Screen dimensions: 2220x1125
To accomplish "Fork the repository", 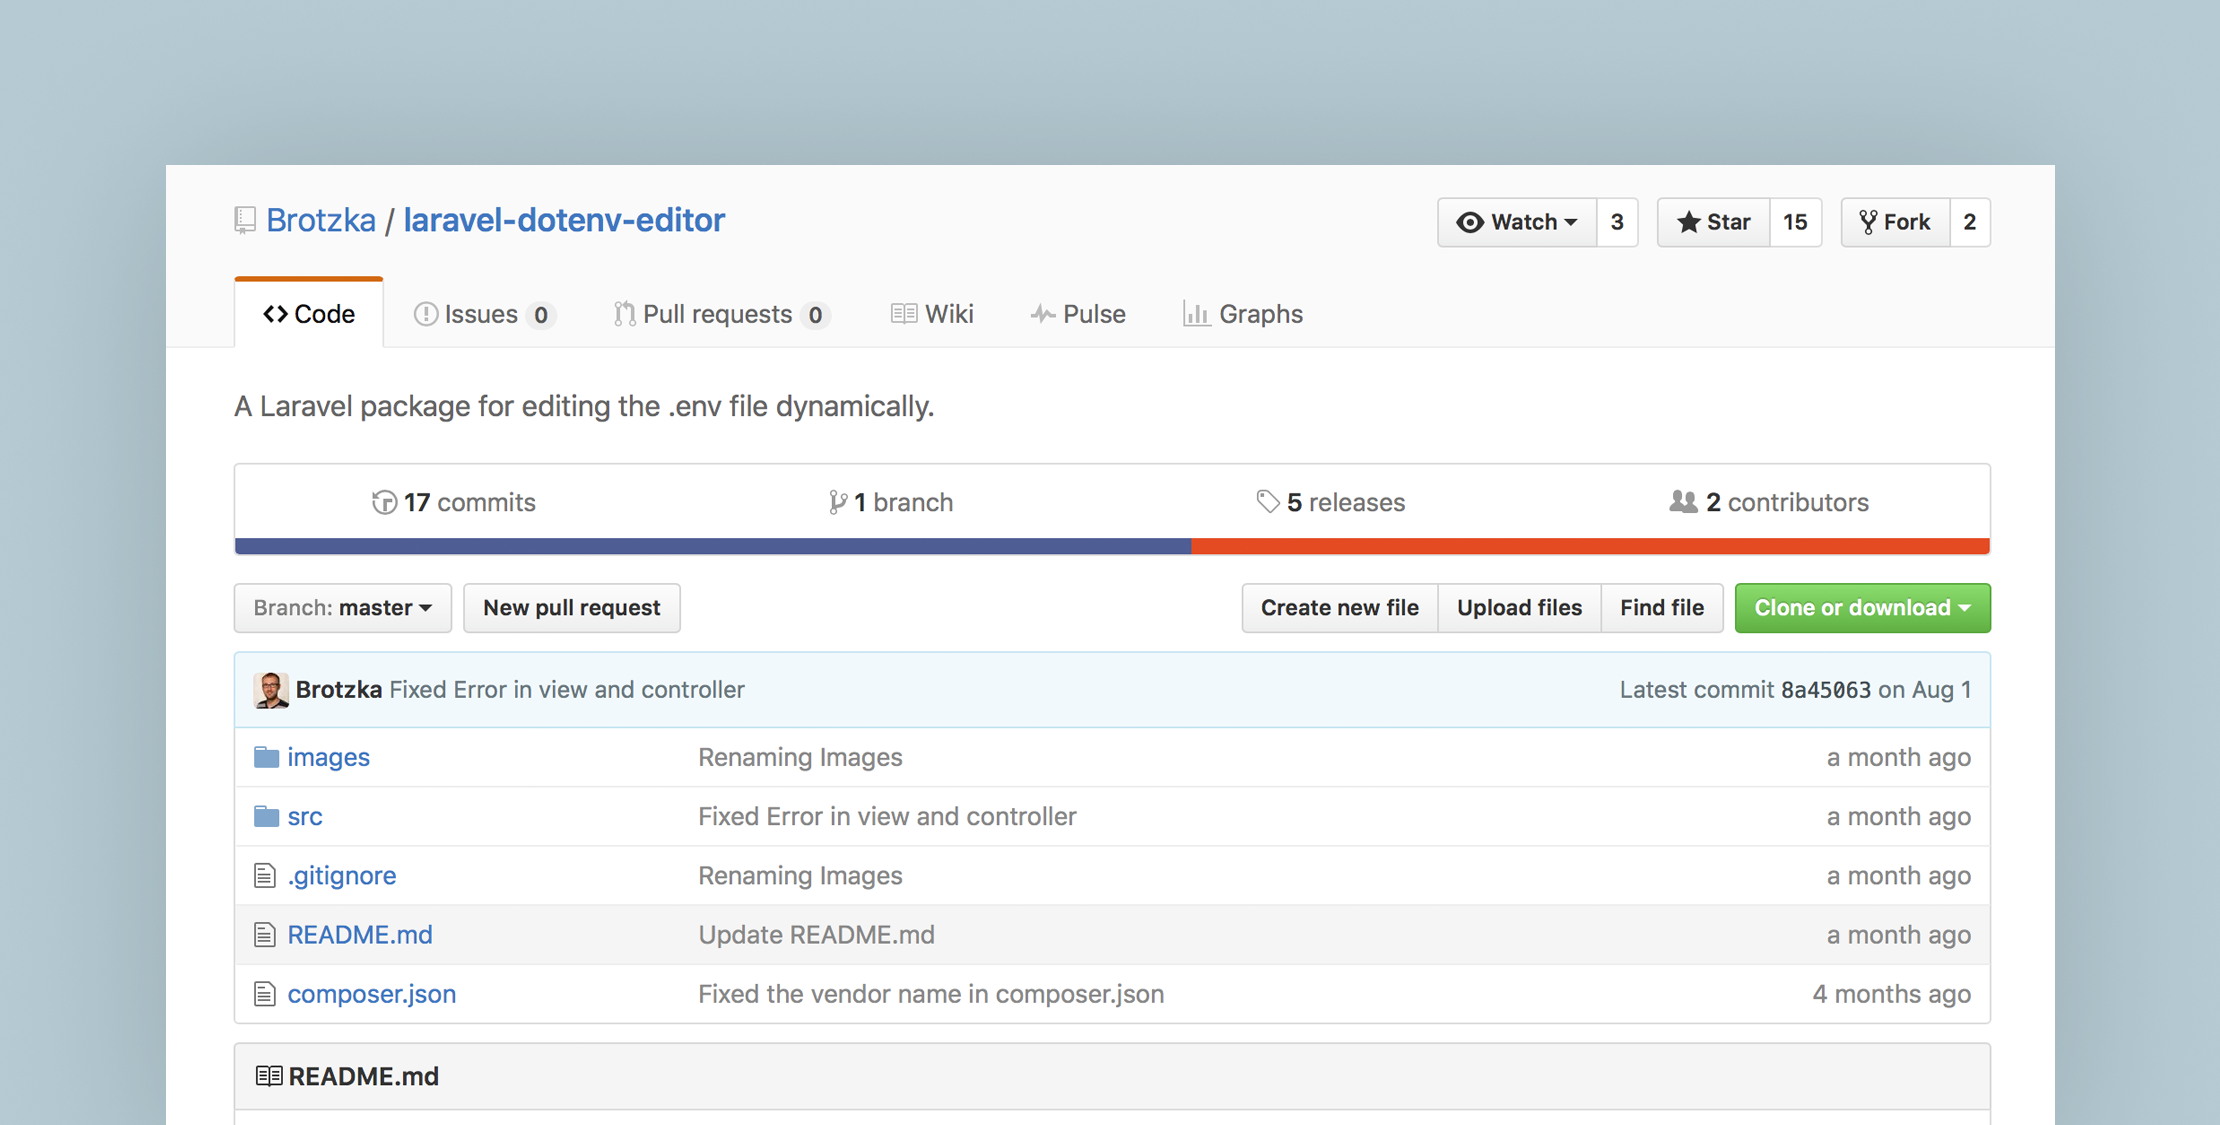I will click(x=1895, y=222).
